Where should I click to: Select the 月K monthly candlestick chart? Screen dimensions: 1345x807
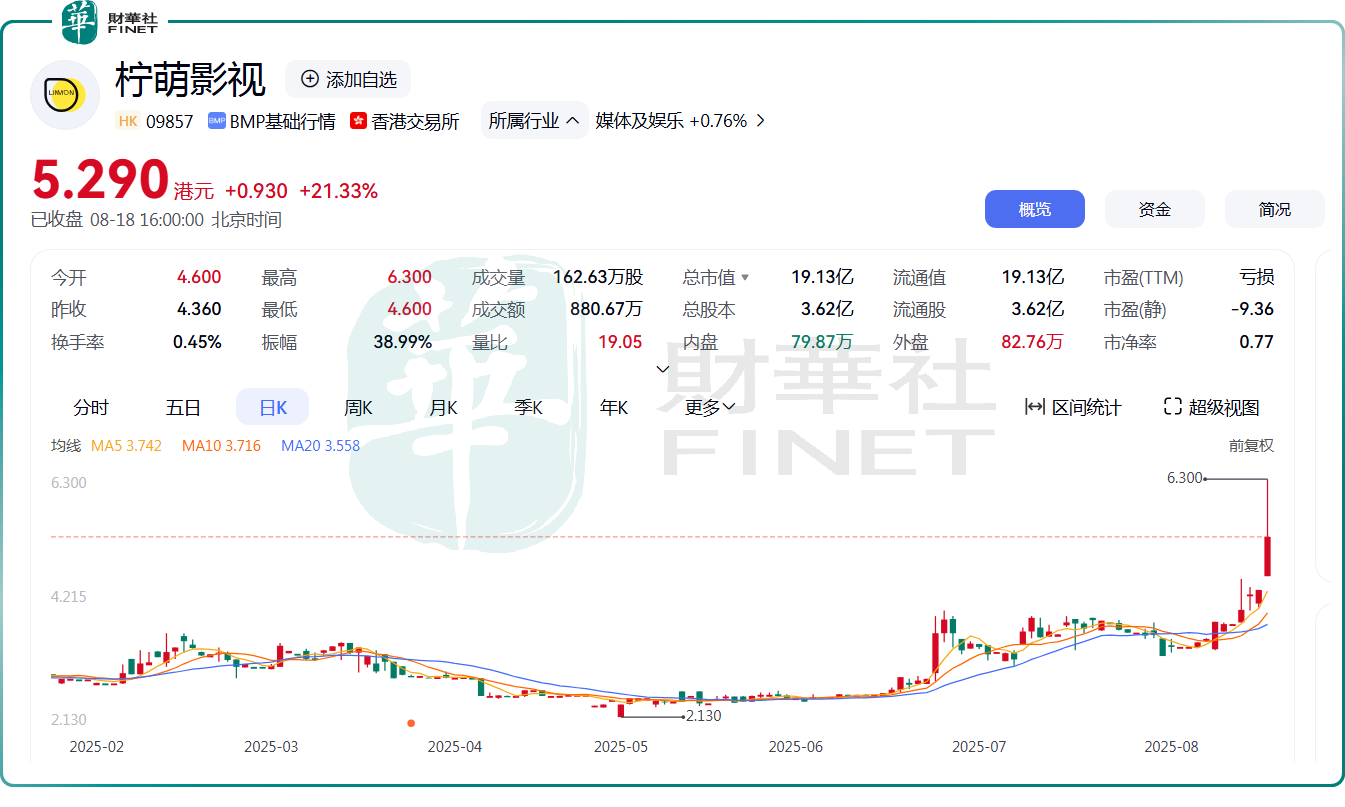443,407
